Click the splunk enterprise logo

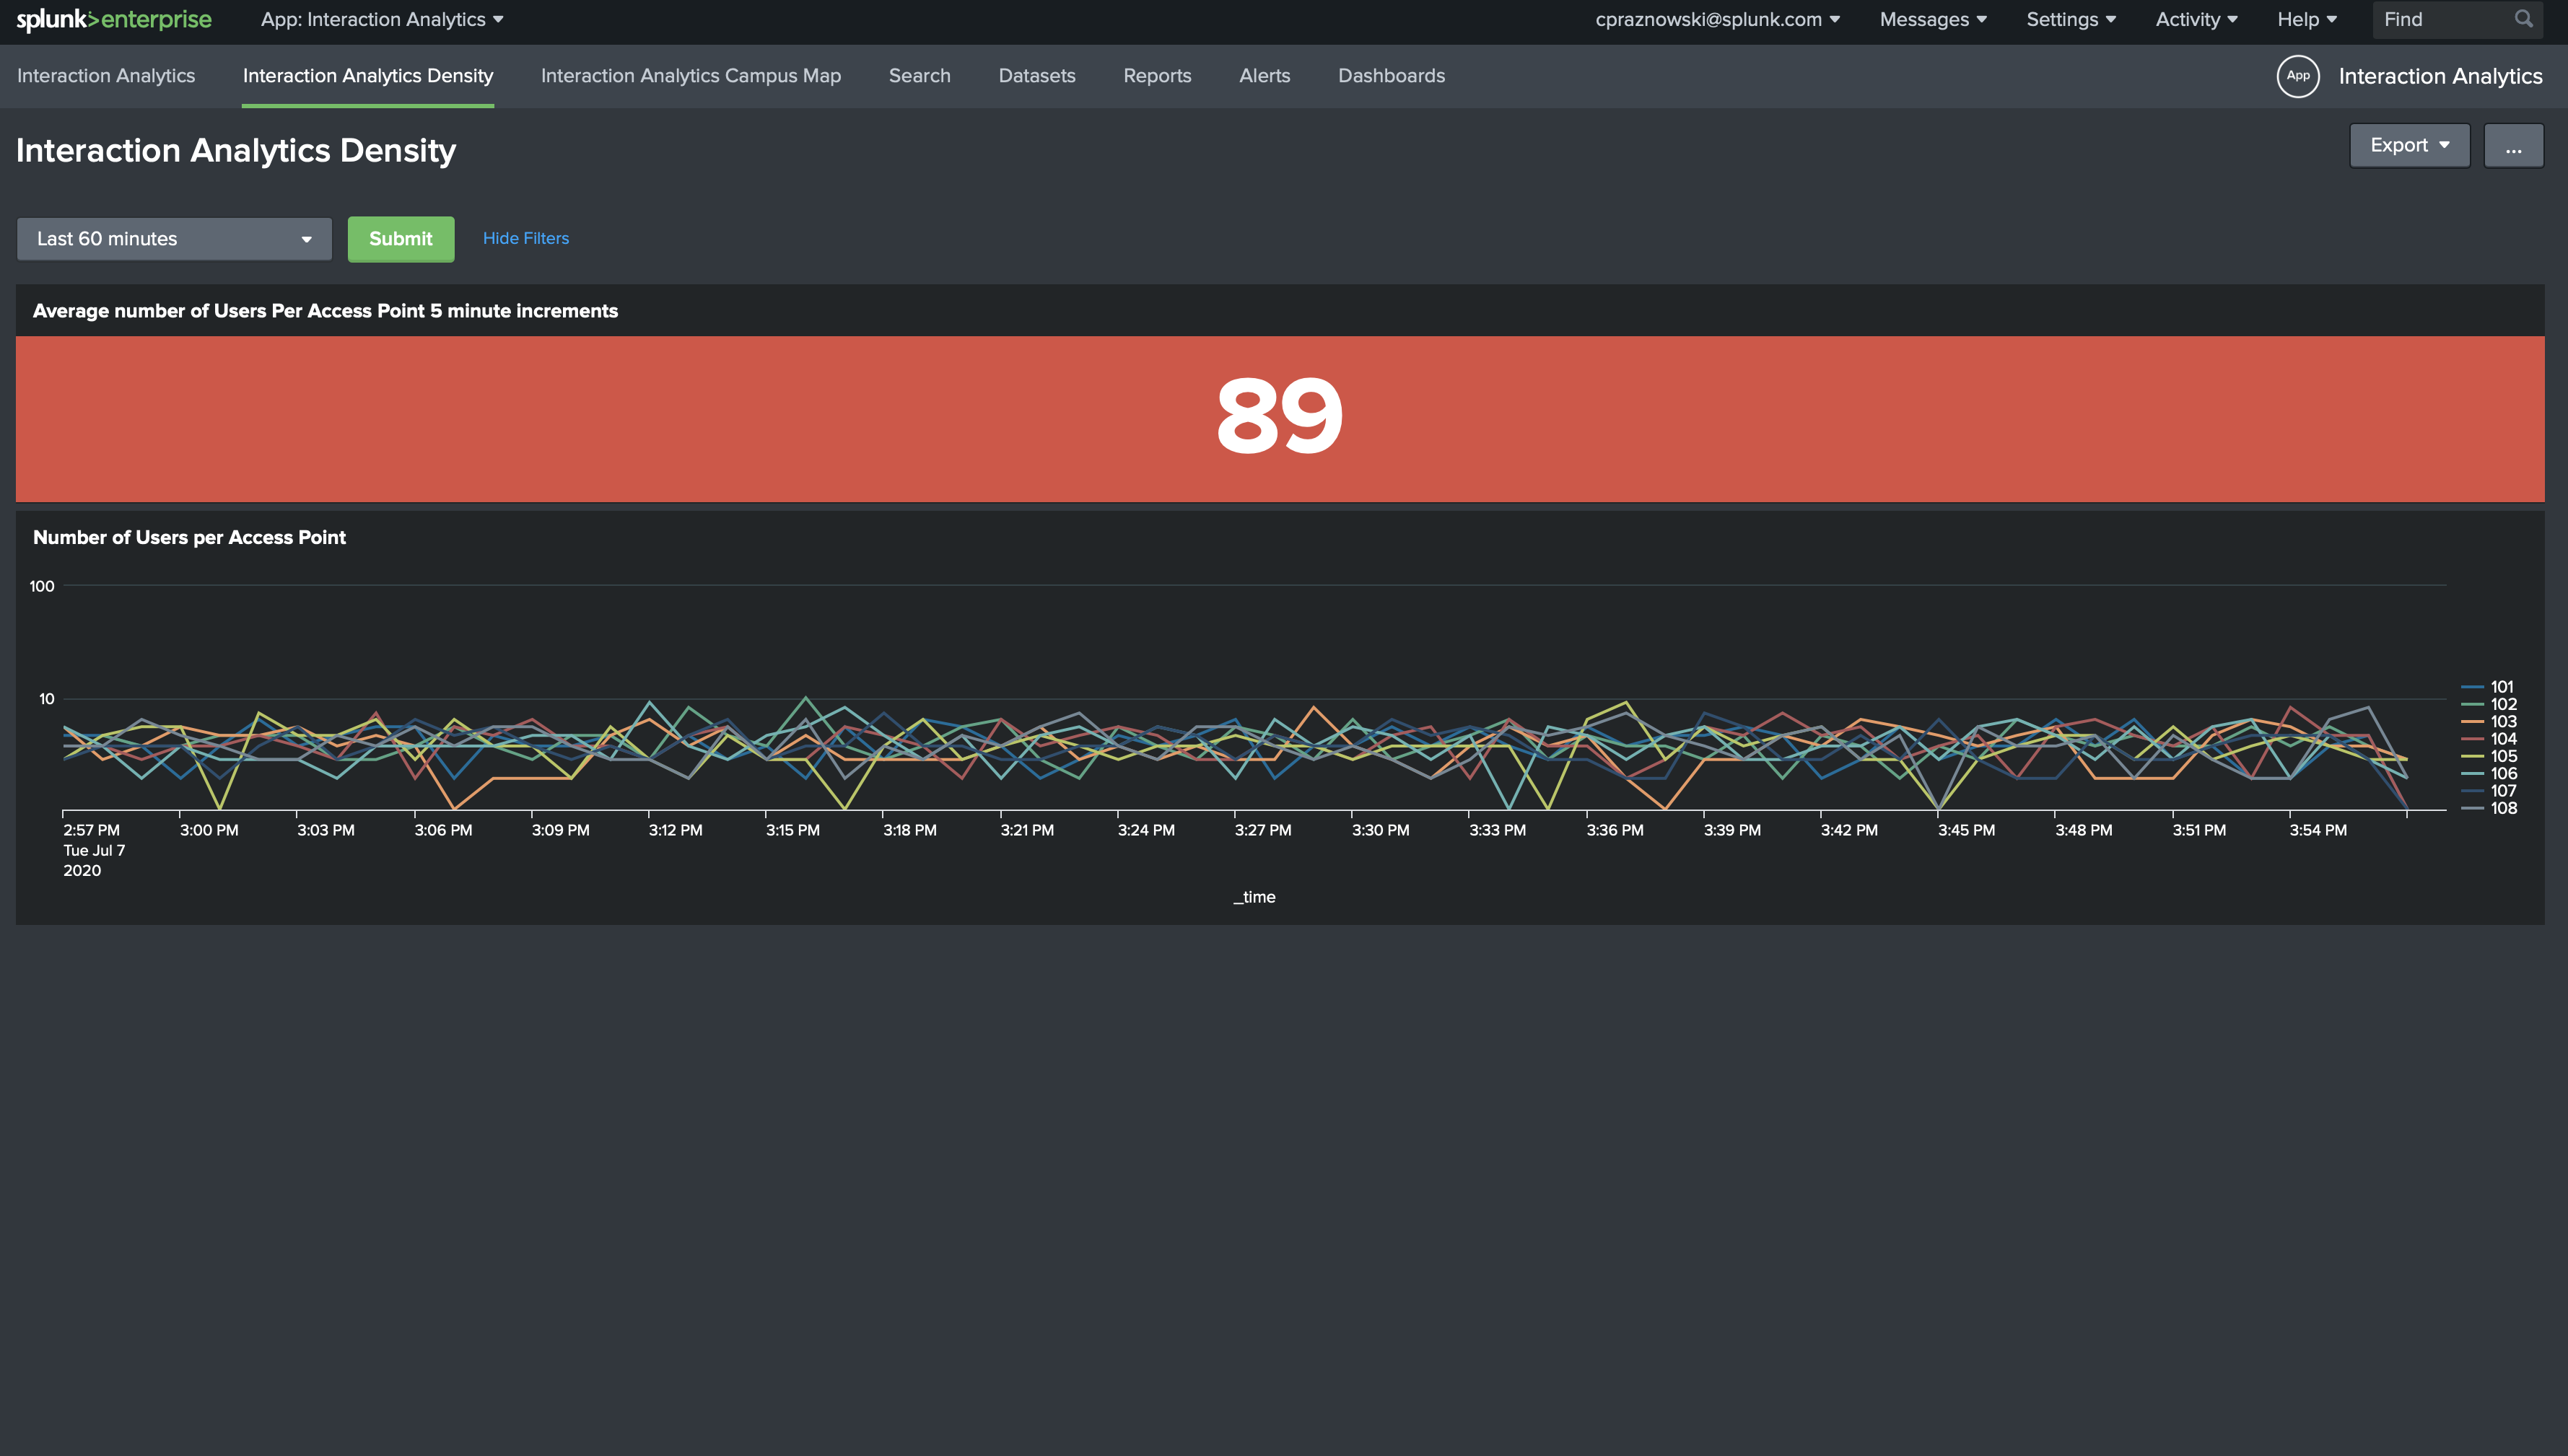[114, 19]
